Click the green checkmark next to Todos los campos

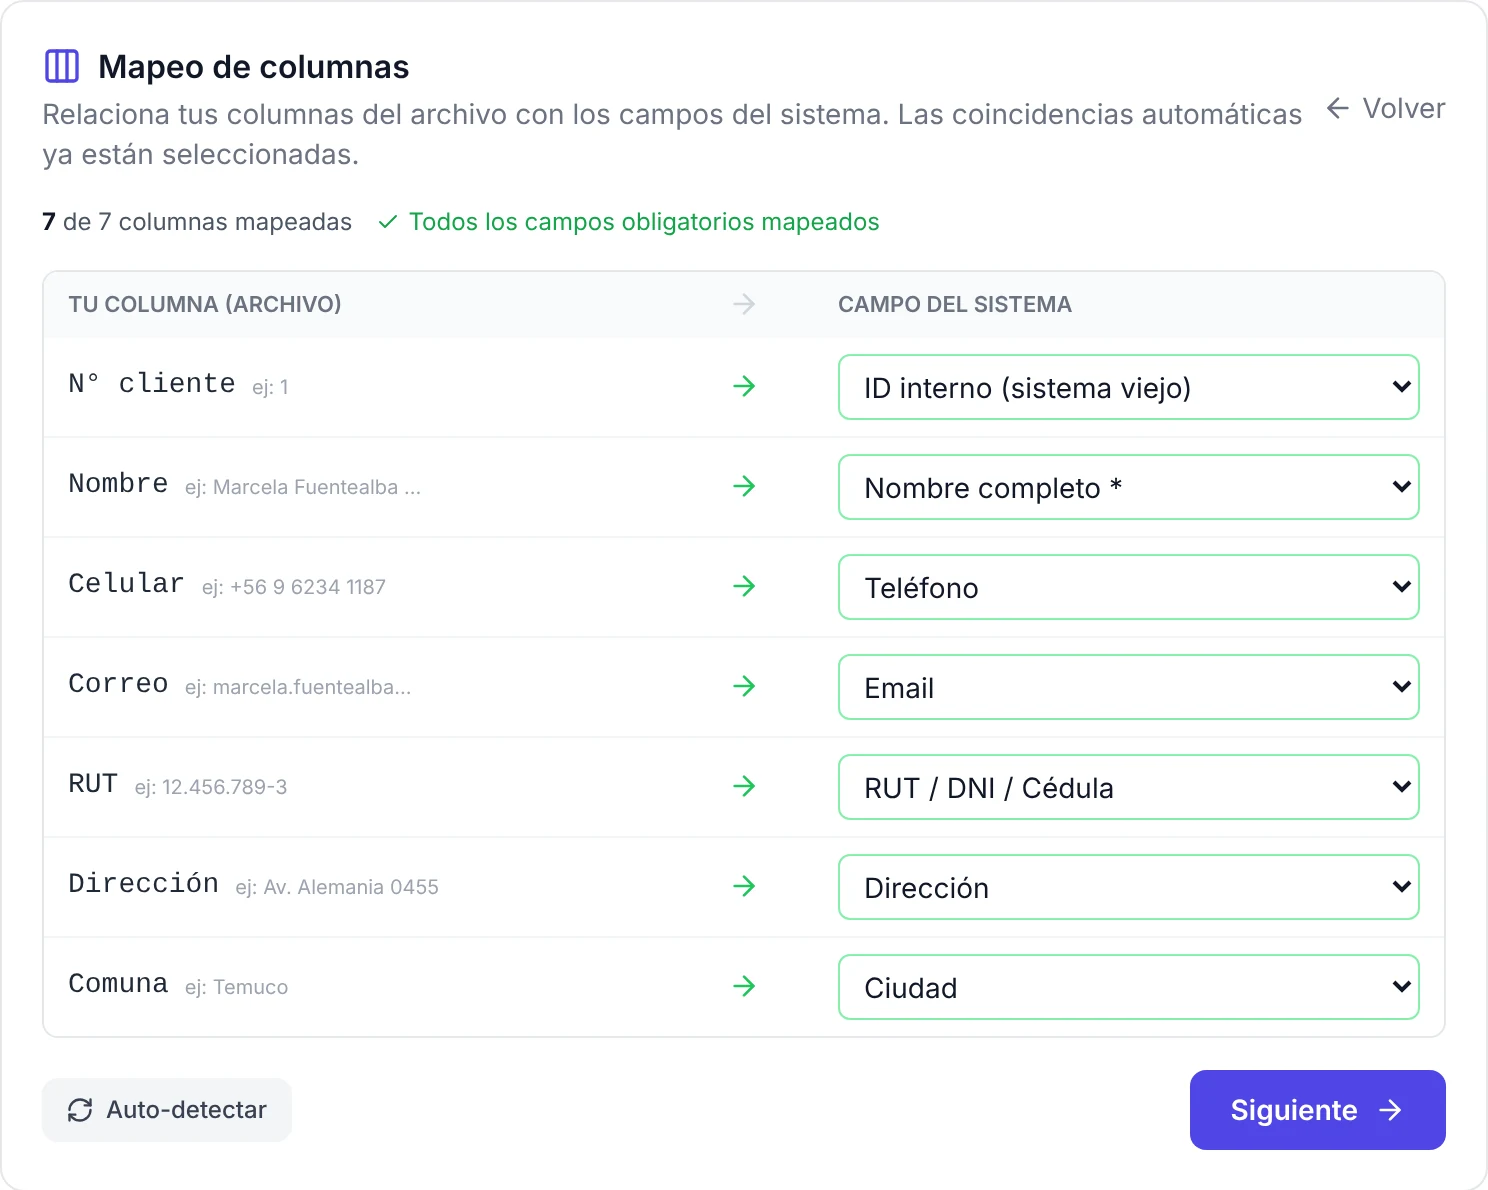pyautogui.click(x=388, y=222)
